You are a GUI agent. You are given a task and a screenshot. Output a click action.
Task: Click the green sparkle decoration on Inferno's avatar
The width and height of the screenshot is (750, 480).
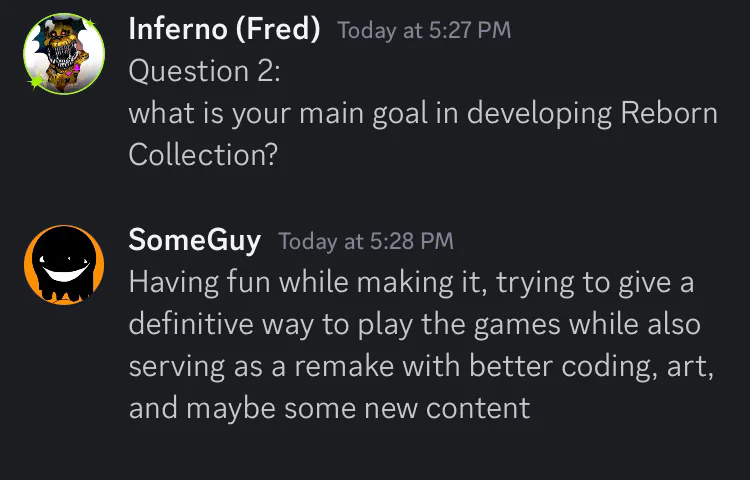[36, 82]
